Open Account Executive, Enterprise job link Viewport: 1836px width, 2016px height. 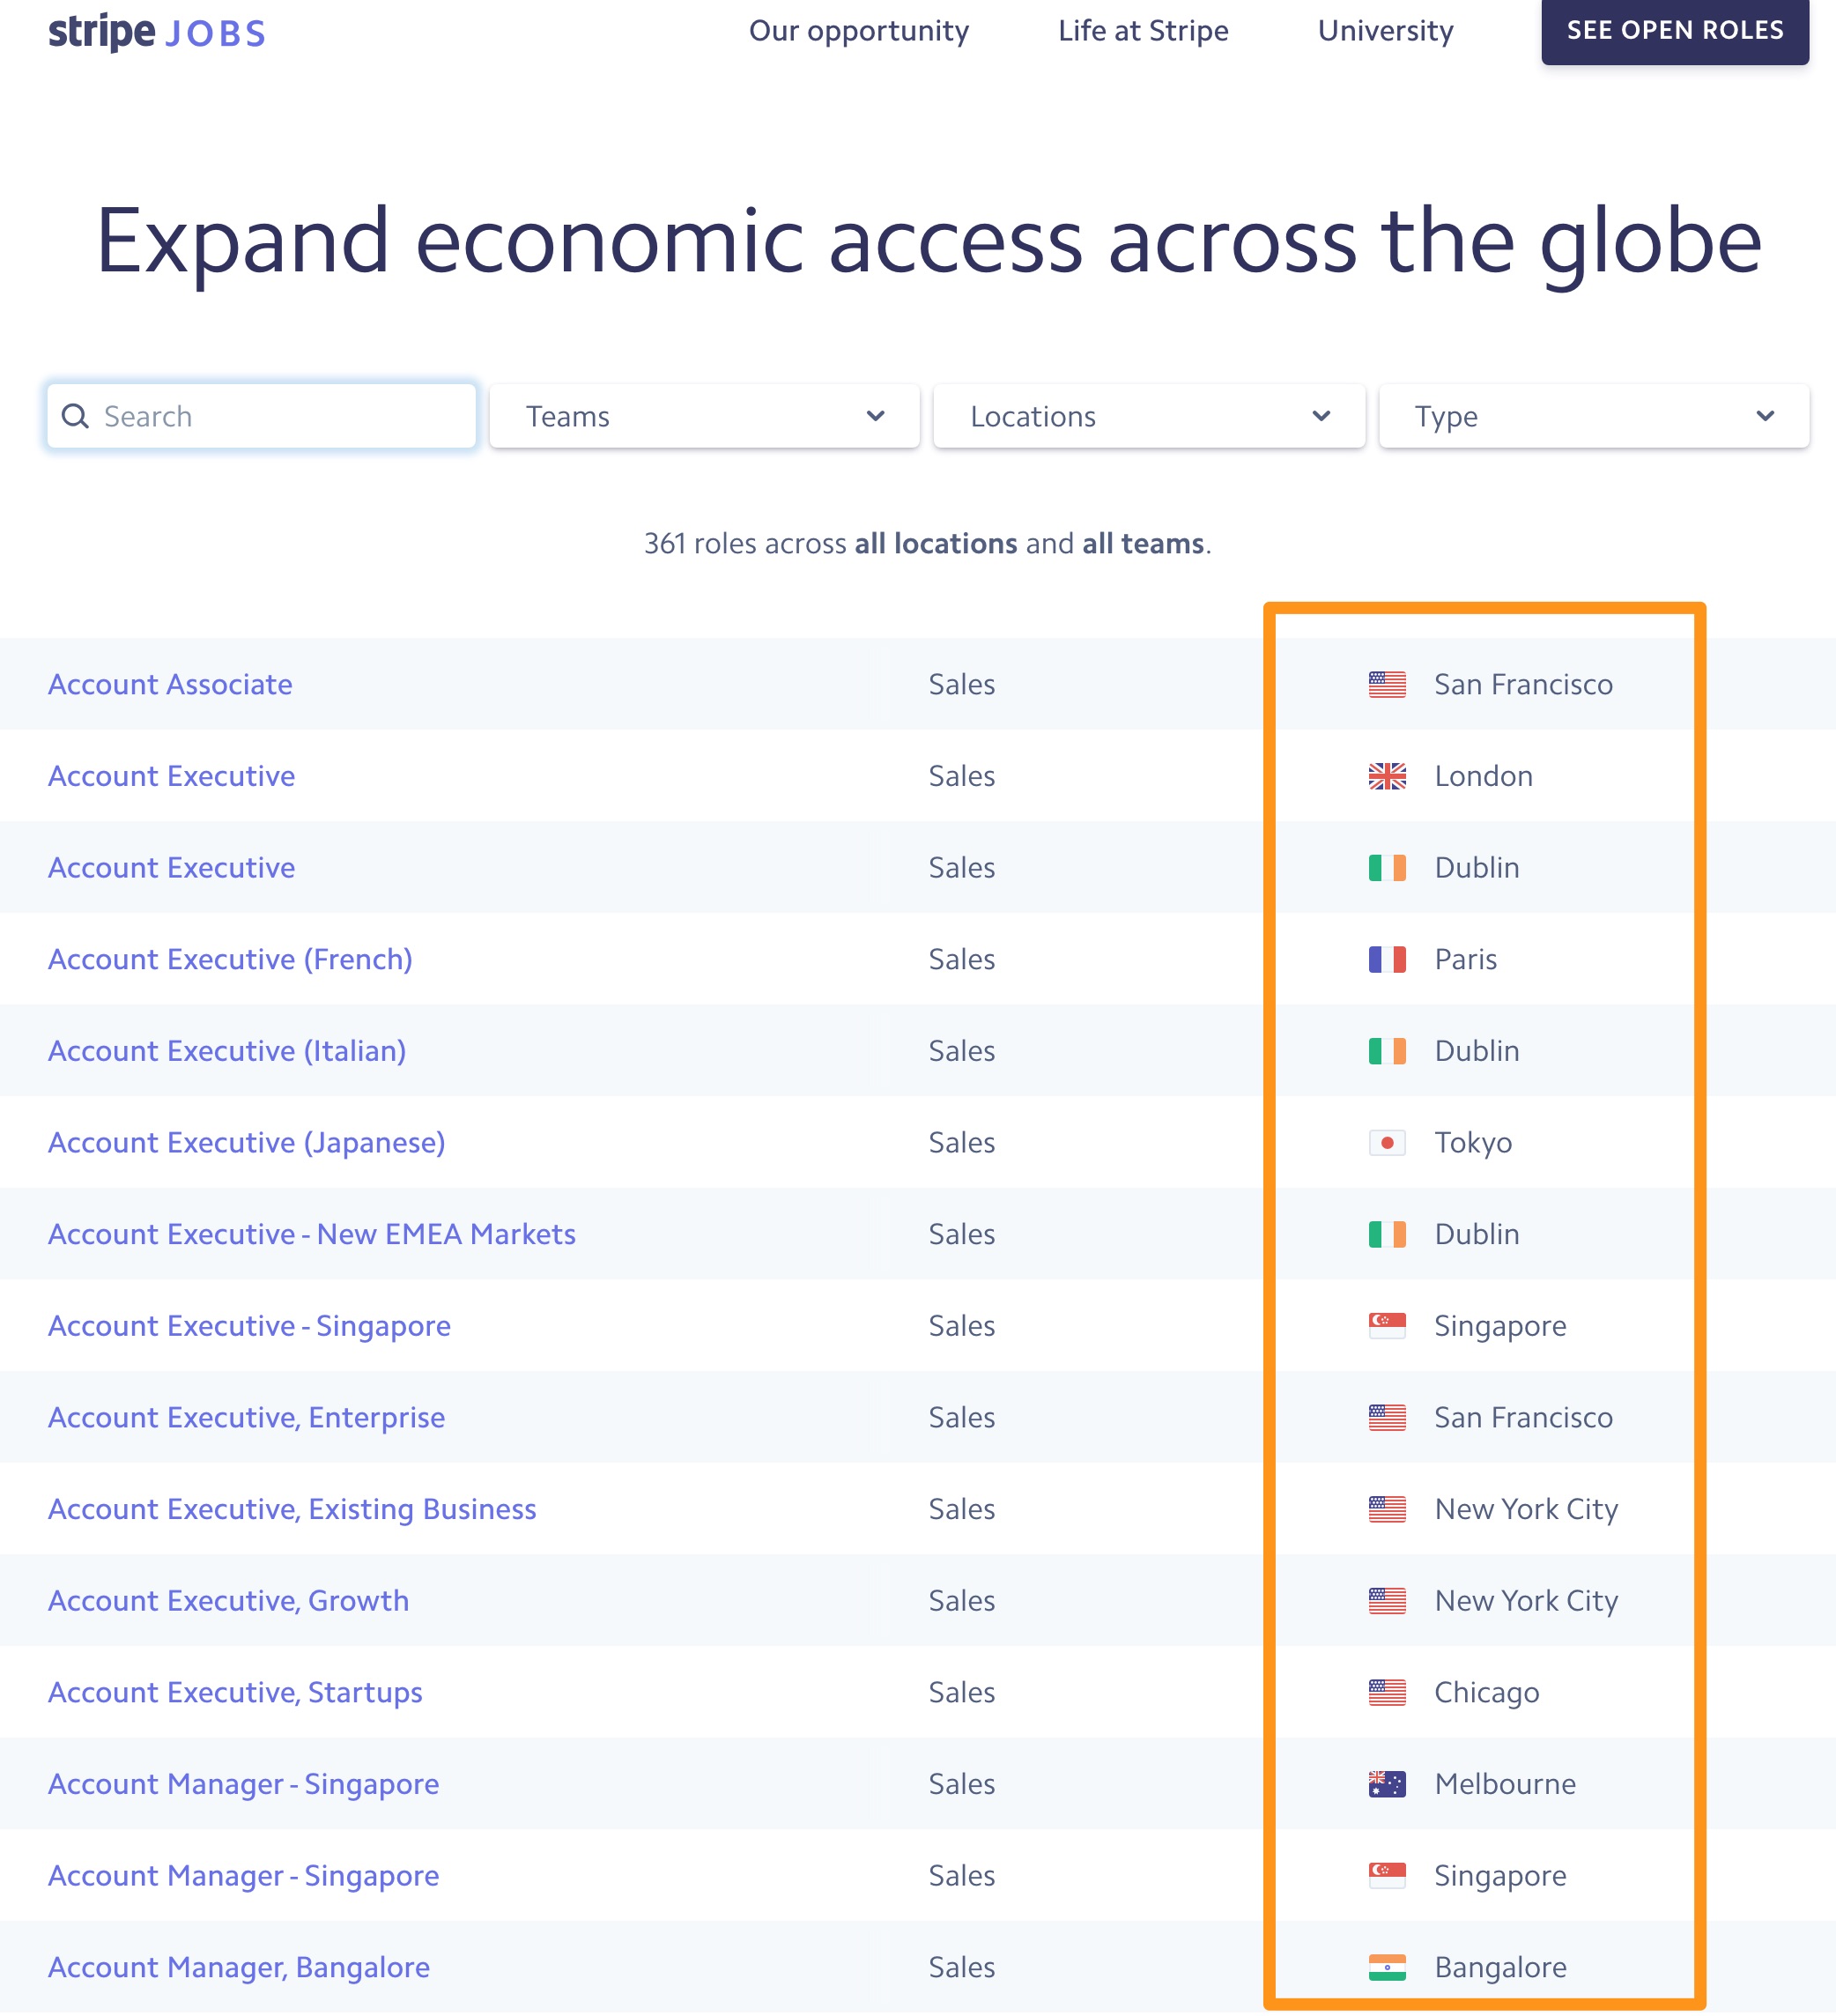247,1417
